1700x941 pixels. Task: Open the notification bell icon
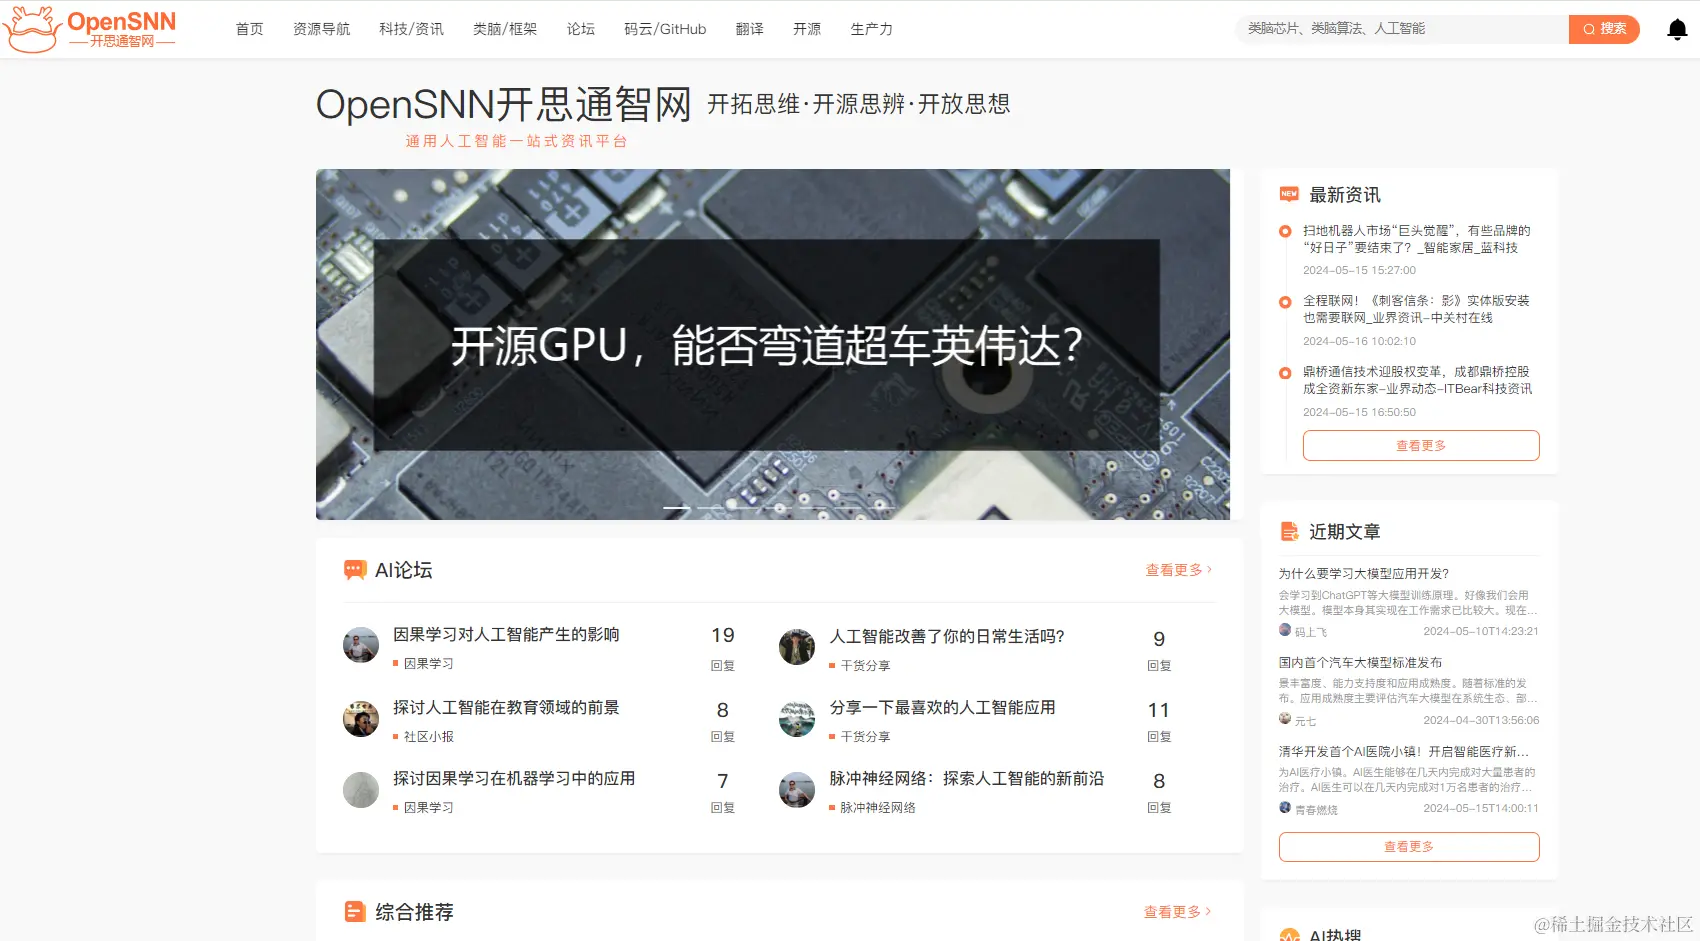[x=1677, y=30]
